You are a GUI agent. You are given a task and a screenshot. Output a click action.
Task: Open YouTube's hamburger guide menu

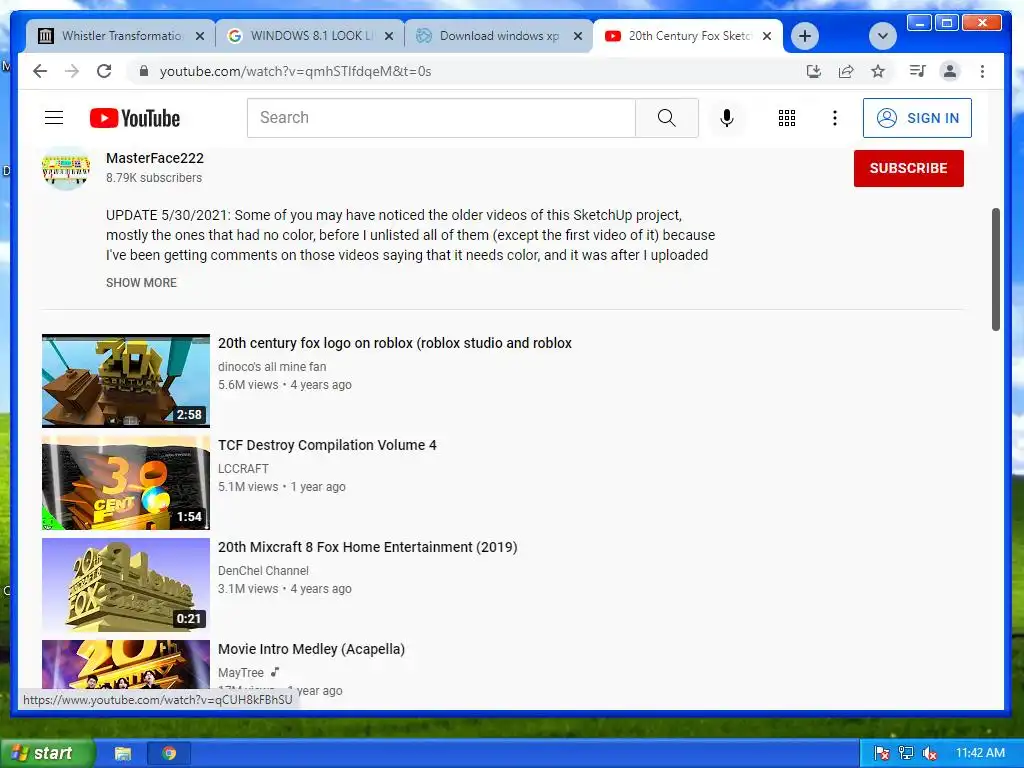54,118
